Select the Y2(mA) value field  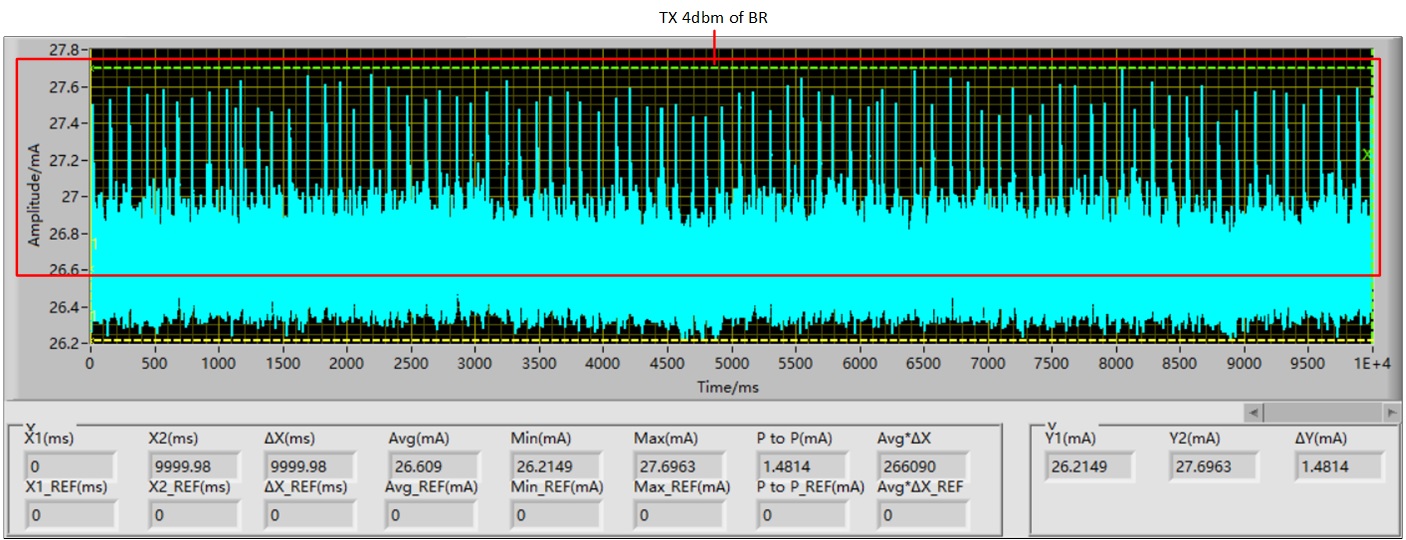pos(1214,466)
